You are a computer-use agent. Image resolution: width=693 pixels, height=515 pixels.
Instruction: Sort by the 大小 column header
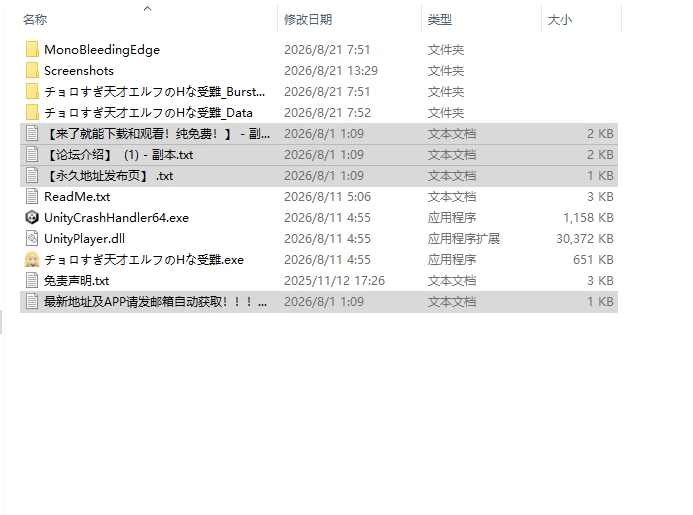tap(560, 20)
